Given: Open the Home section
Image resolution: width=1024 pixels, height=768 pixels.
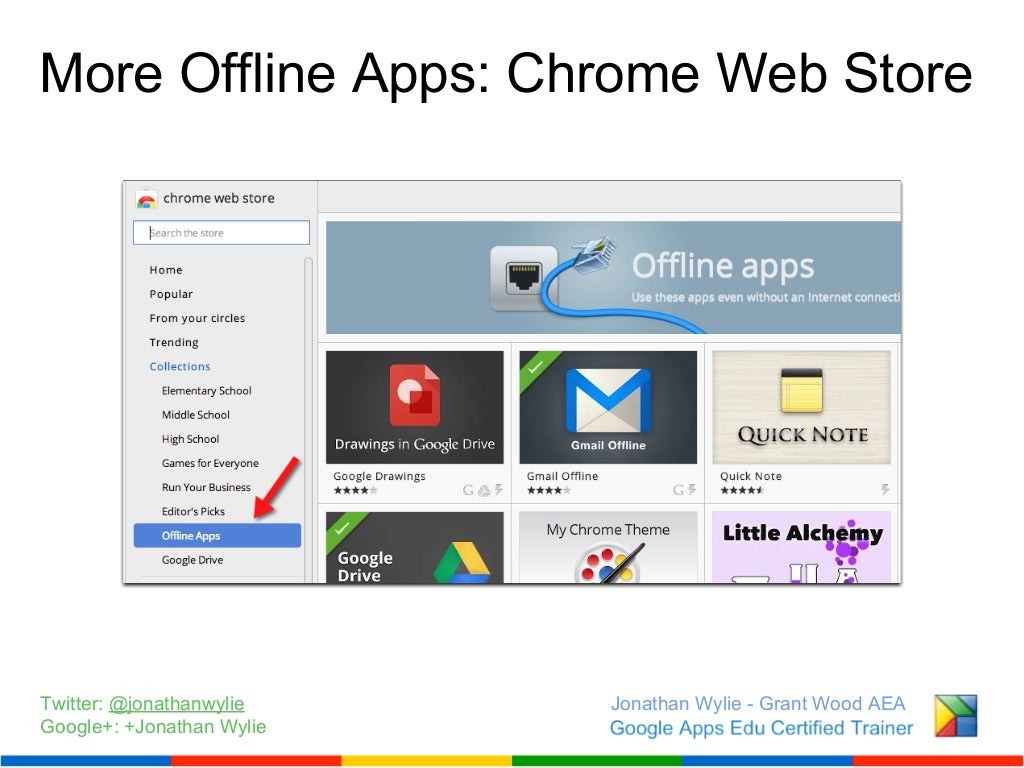Looking at the screenshot, I should [x=166, y=270].
